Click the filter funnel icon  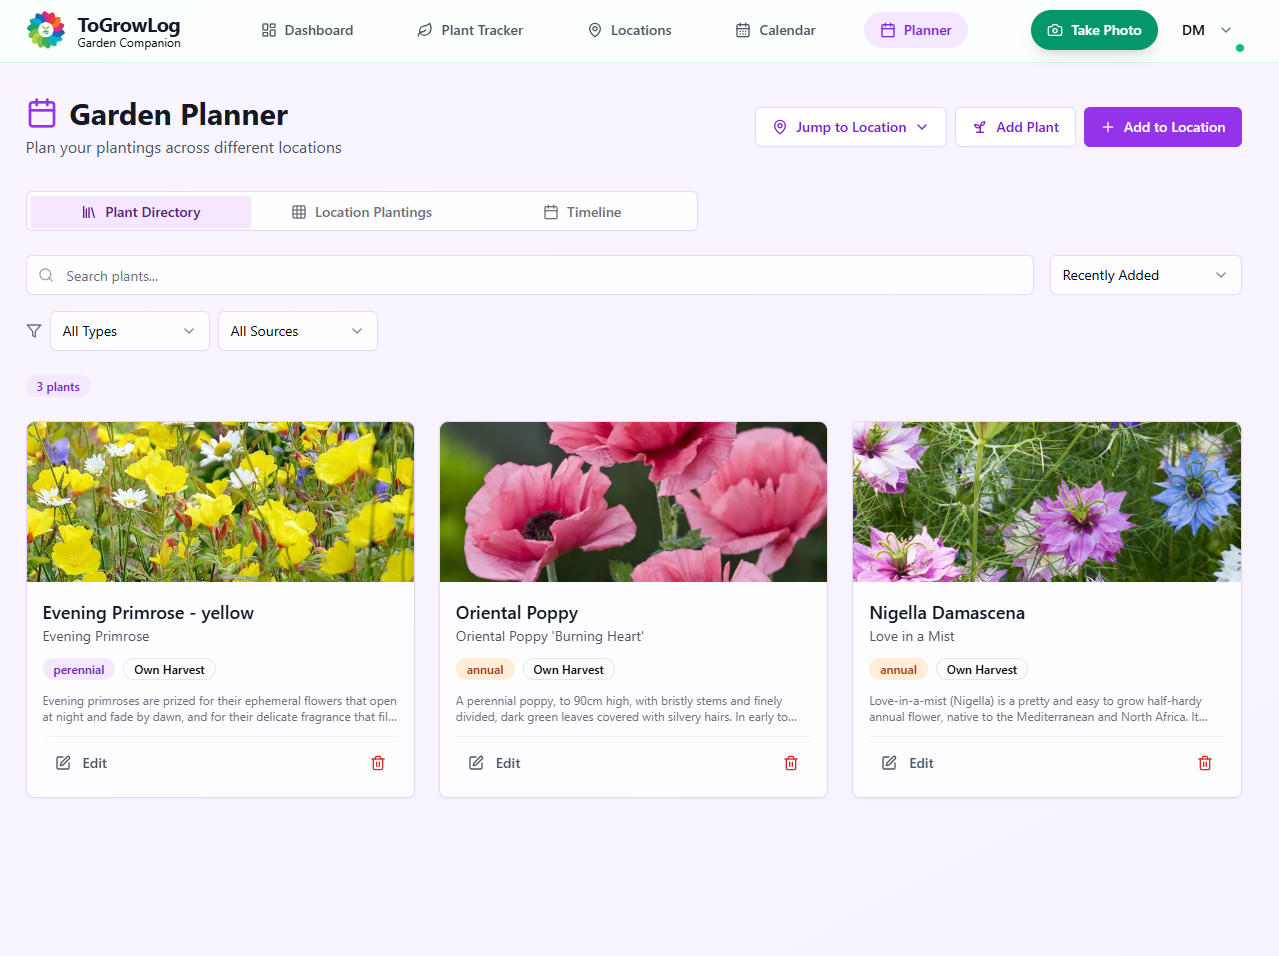pos(34,331)
